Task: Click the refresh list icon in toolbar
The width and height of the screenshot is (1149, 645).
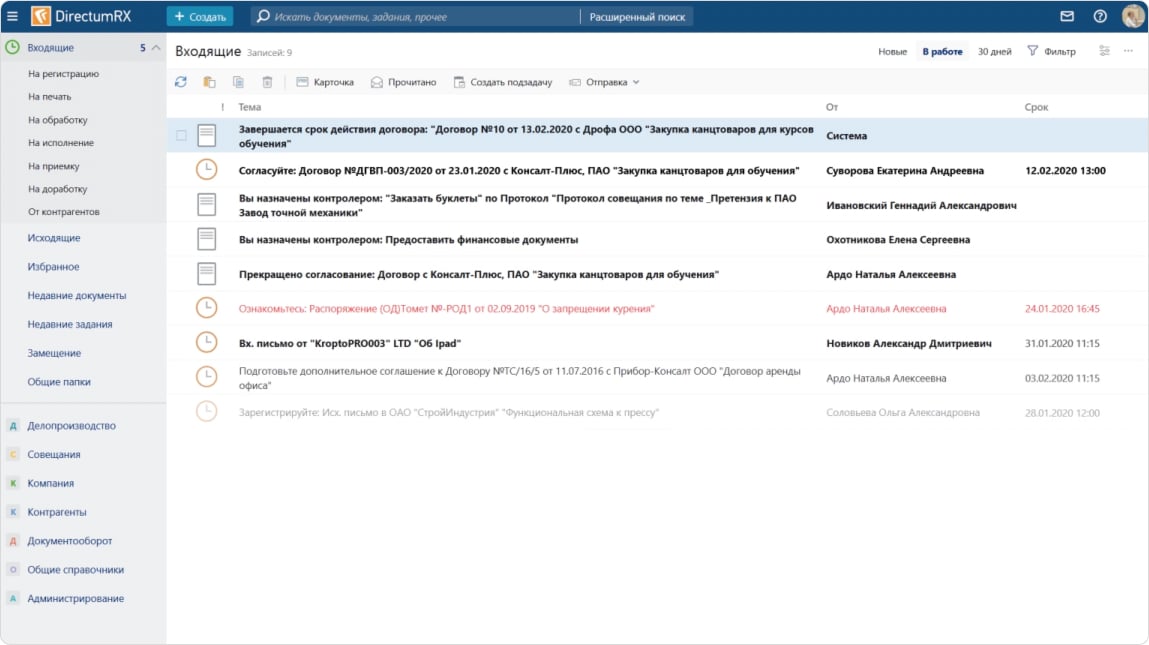Action: click(x=180, y=82)
